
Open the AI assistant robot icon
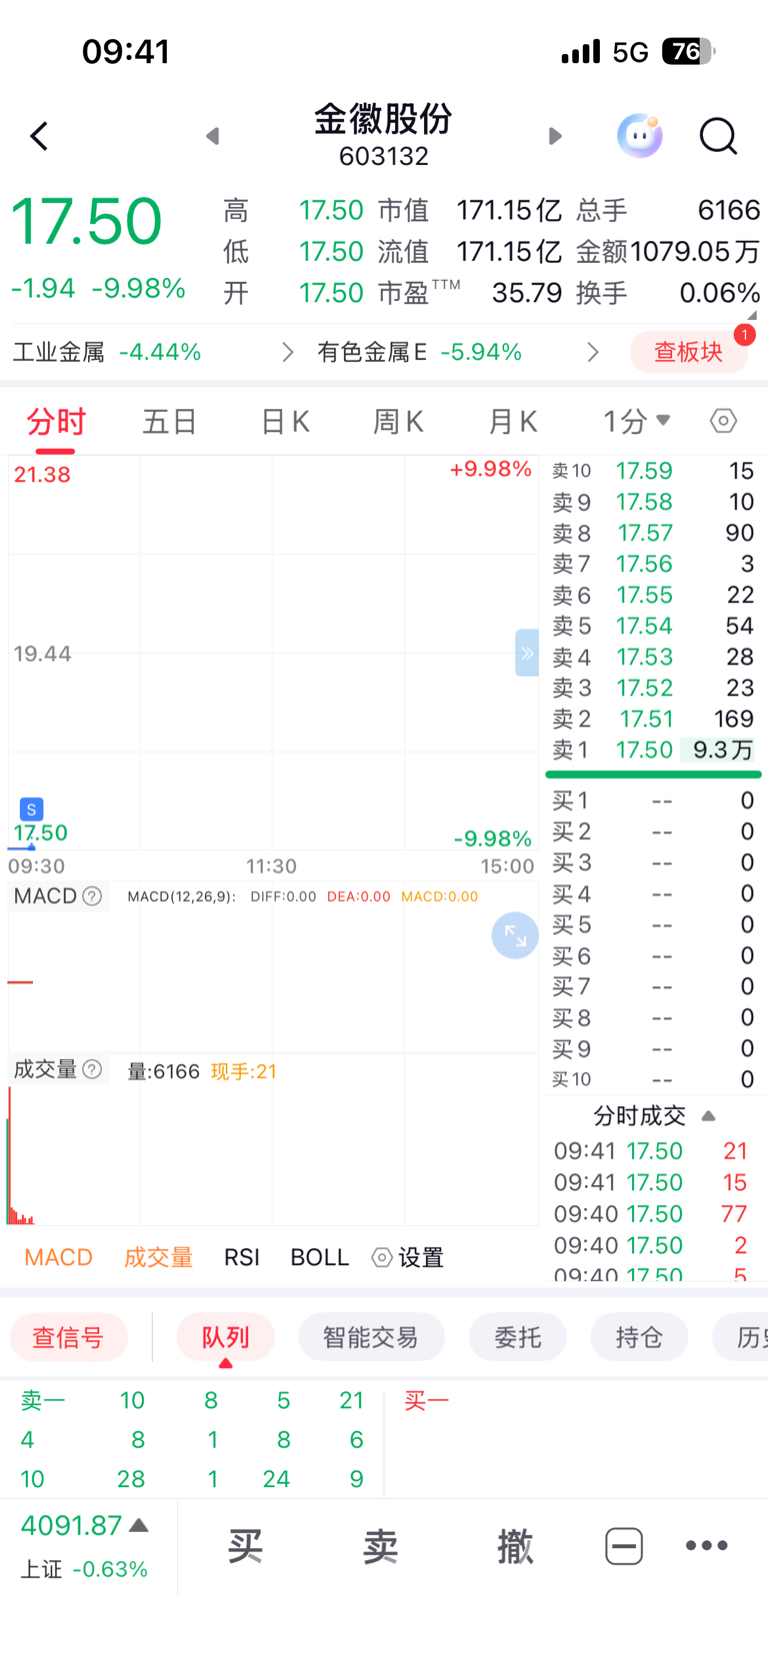pyautogui.click(x=640, y=135)
